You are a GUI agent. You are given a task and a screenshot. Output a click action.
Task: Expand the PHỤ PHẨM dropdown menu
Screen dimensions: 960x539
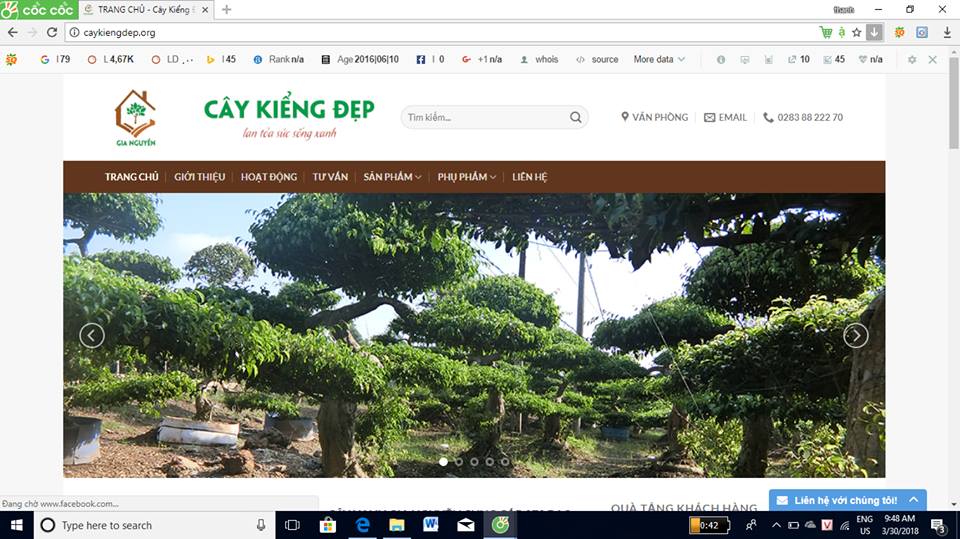[466, 177]
